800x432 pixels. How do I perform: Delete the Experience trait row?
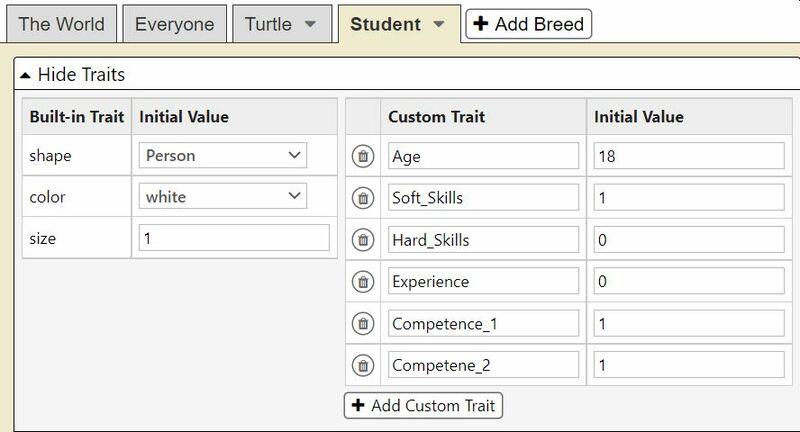pyautogui.click(x=363, y=282)
